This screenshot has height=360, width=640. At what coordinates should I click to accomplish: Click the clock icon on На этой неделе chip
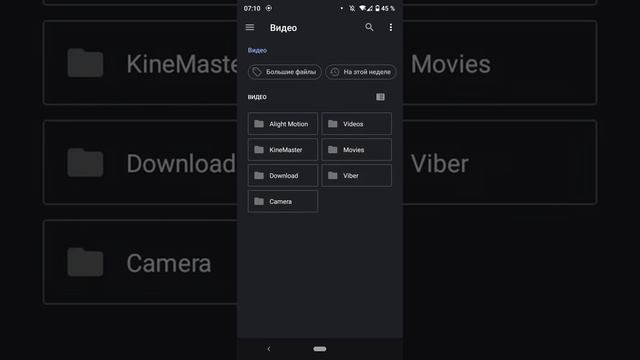tap(334, 72)
